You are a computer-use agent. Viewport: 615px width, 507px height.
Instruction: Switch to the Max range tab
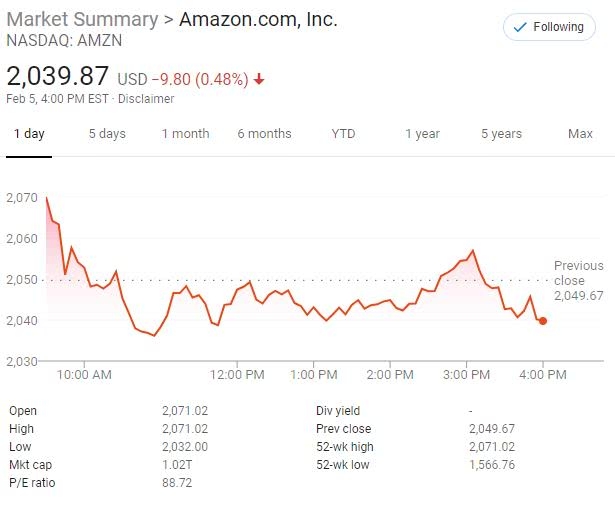[x=580, y=134]
